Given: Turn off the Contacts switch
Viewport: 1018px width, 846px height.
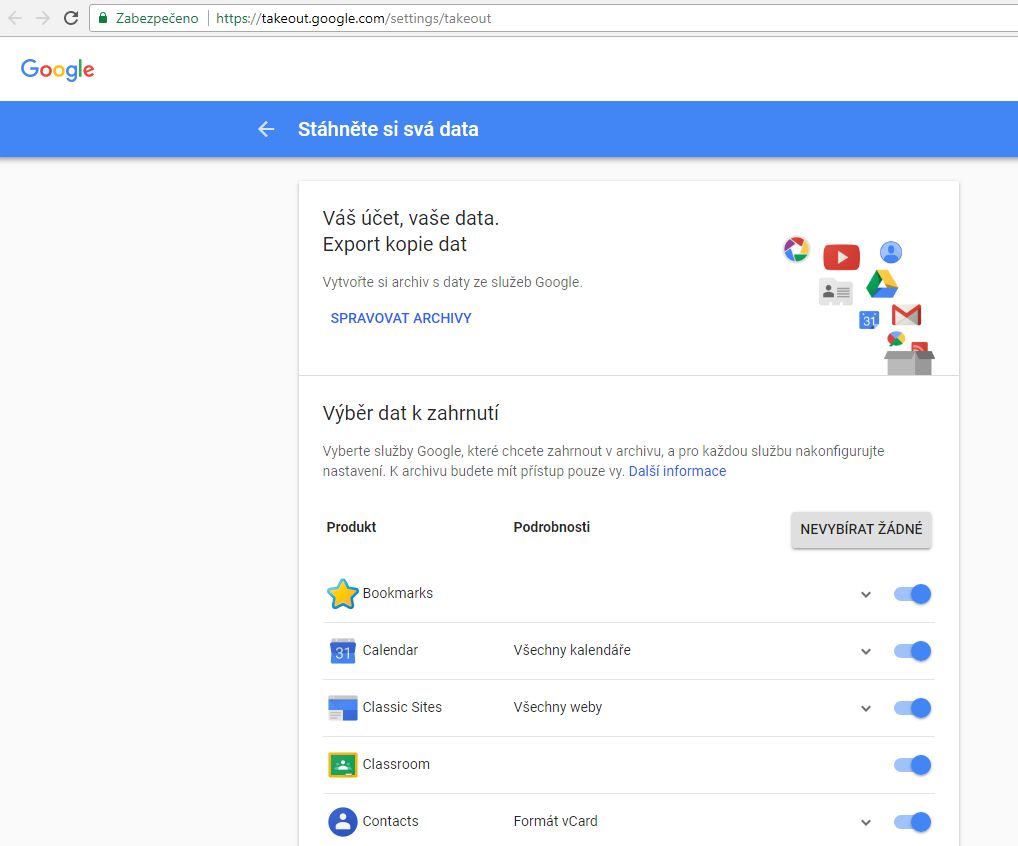Looking at the screenshot, I should (912, 823).
